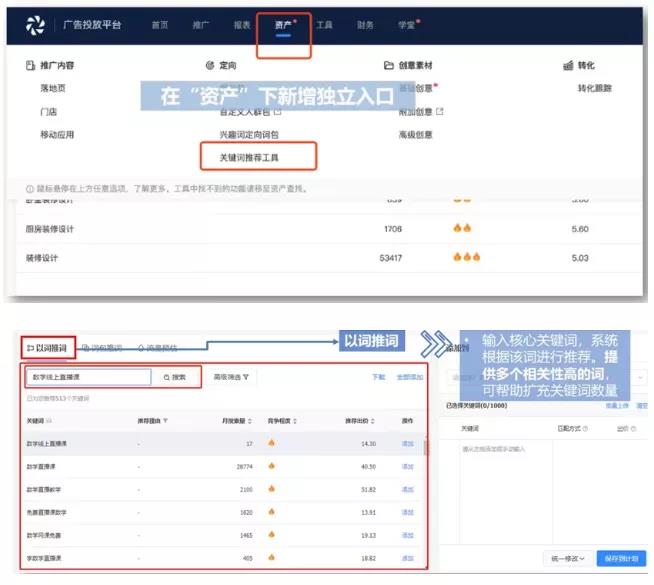The height and width of the screenshot is (585, 654).
Task: Click info icon beside 匹配方式 header
Action: [x=585, y=429]
